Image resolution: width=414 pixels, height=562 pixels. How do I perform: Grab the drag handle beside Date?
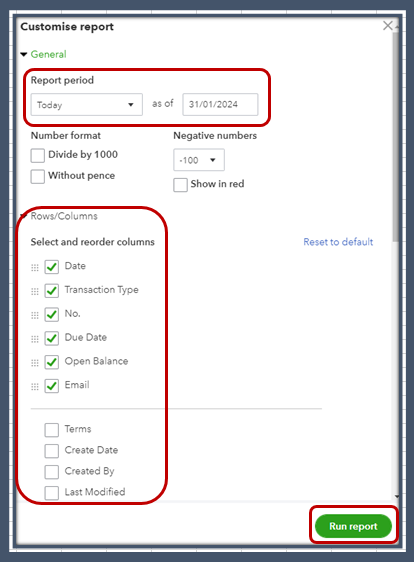coord(35,267)
